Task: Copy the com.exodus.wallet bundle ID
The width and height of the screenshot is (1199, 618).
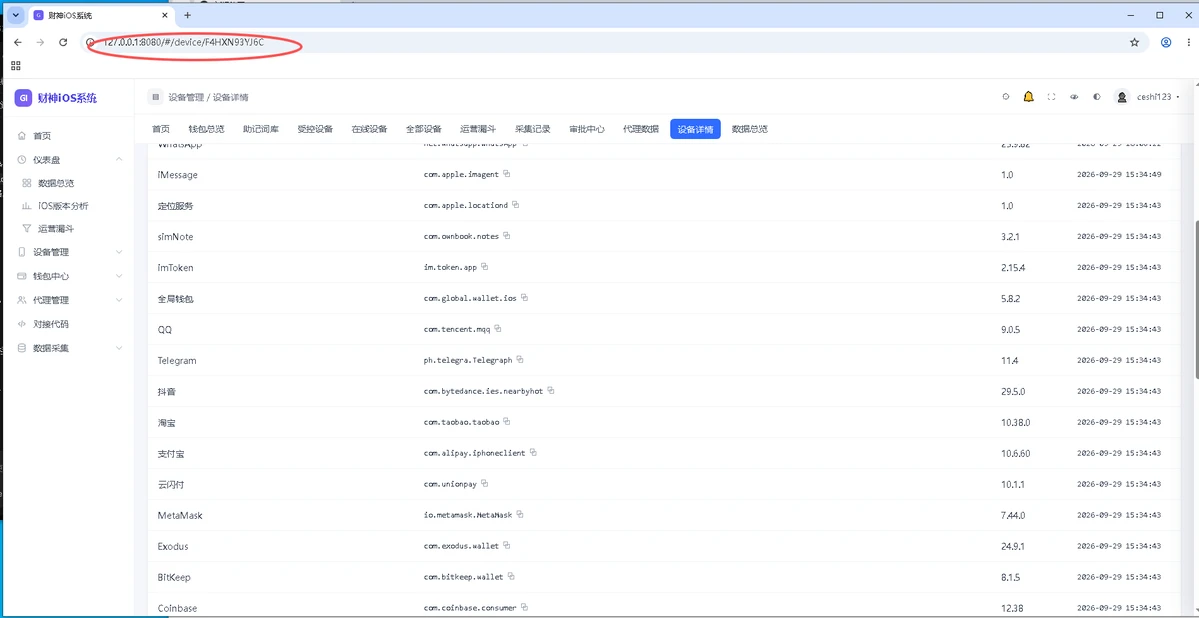Action: pyautogui.click(x=507, y=545)
